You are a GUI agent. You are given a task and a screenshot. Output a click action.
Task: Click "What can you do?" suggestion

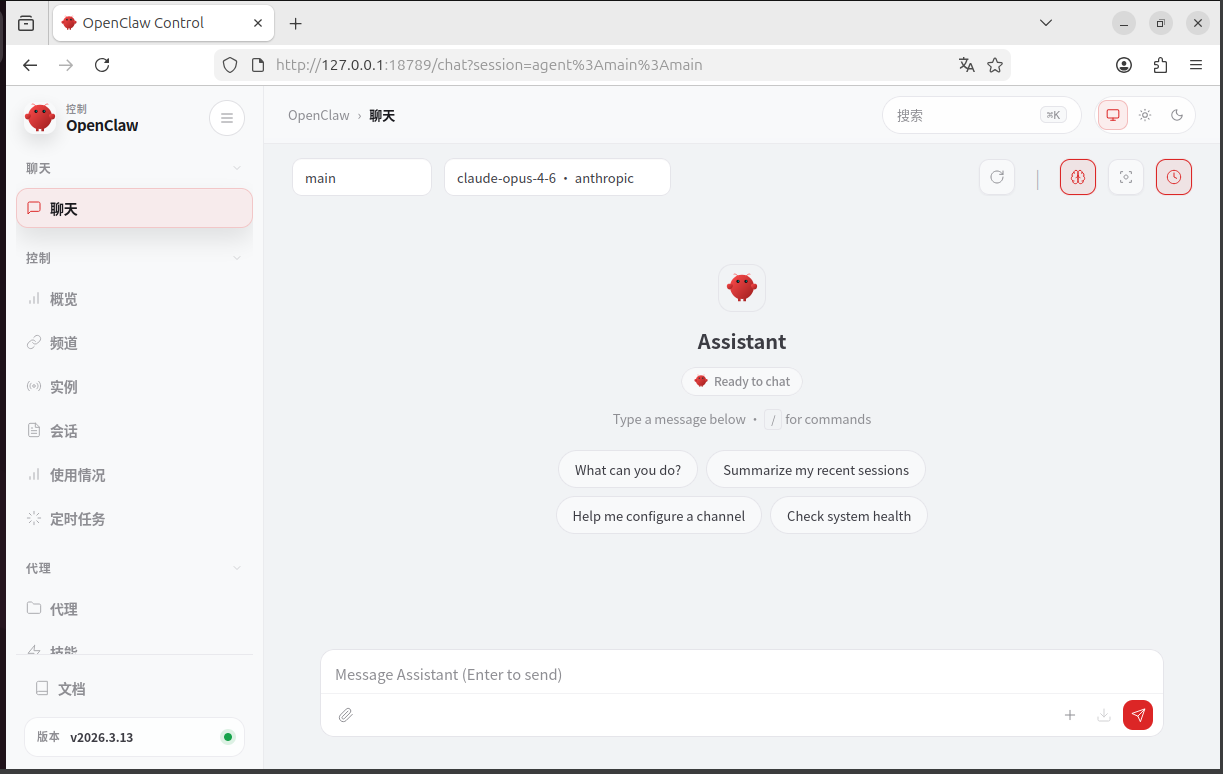(x=627, y=470)
